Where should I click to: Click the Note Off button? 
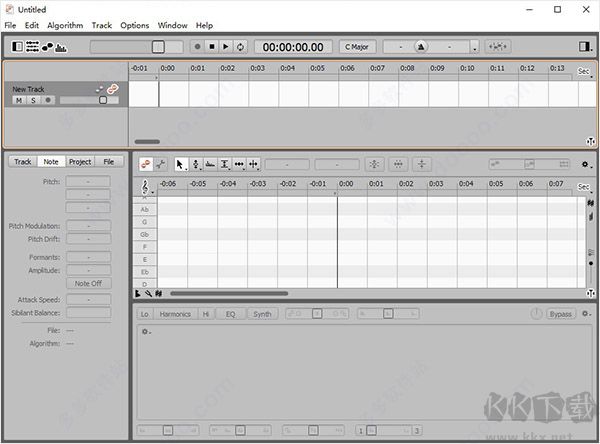tap(88, 284)
